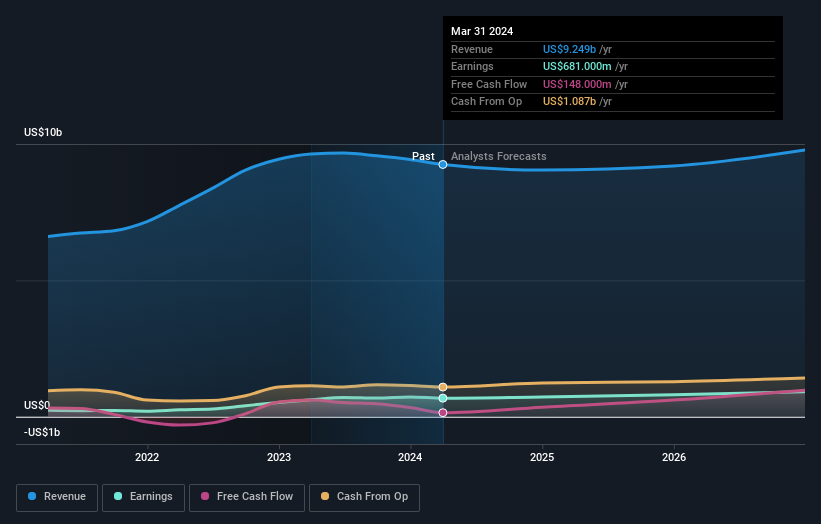This screenshot has height=524, width=821.
Task: Click the US$681.000m earnings value
Action: click(x=577, y=66)
